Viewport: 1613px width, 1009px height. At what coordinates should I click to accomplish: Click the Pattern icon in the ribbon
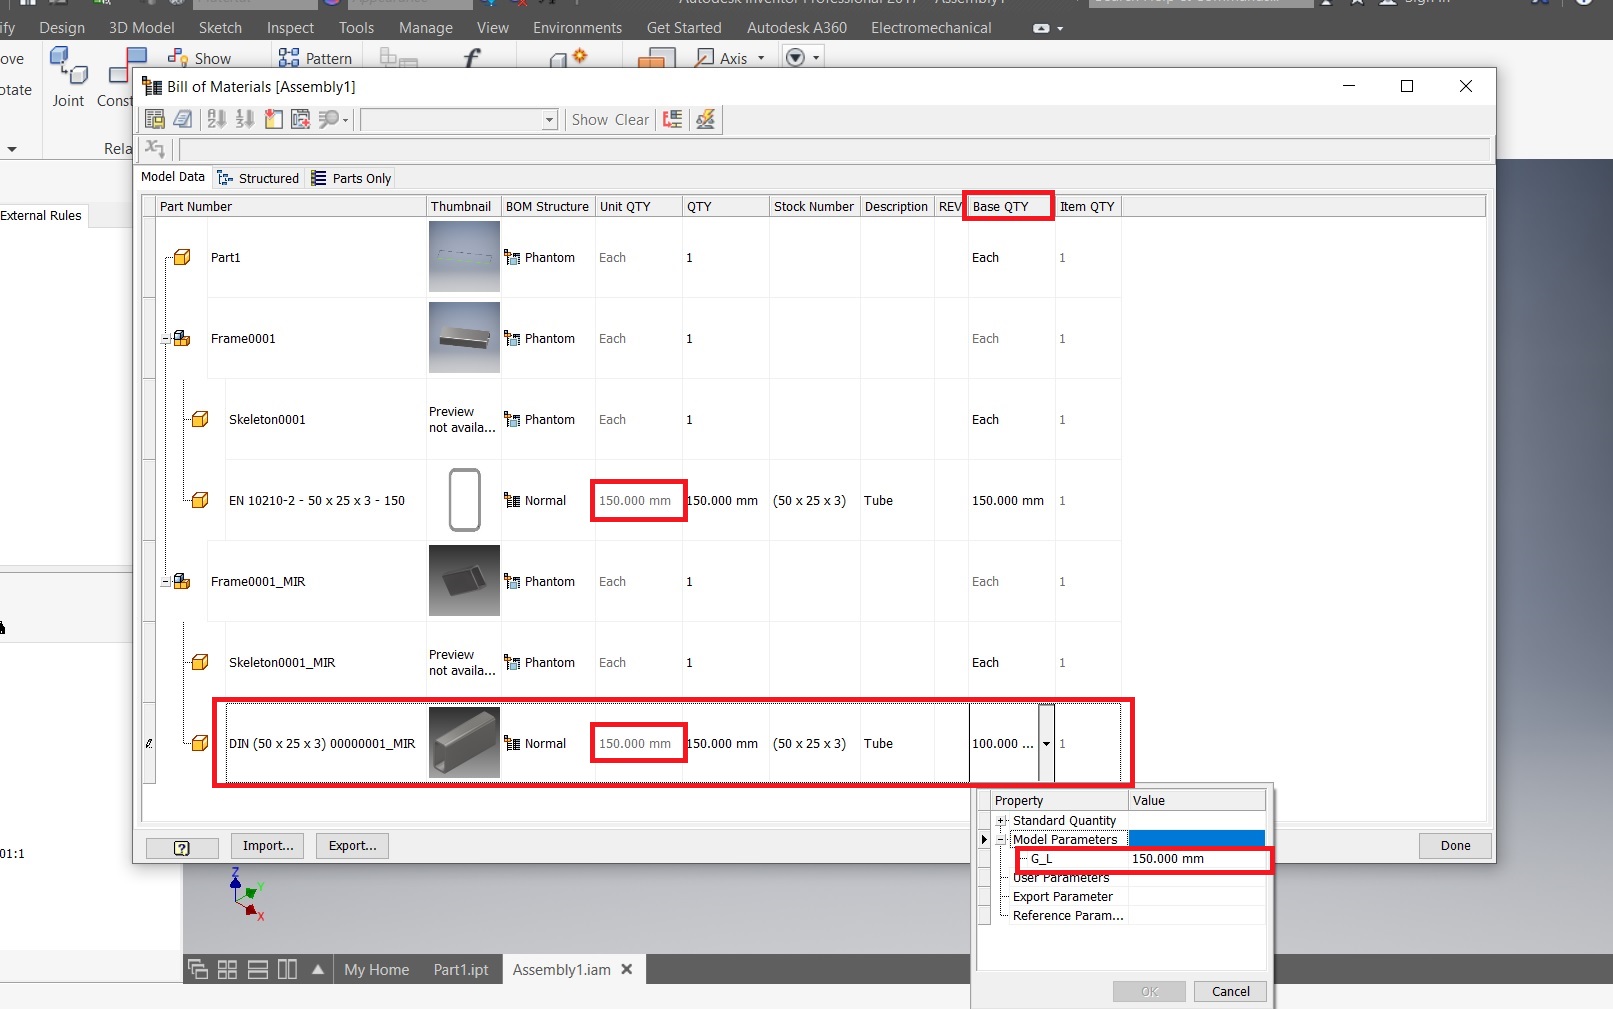[x=289, y=58]
